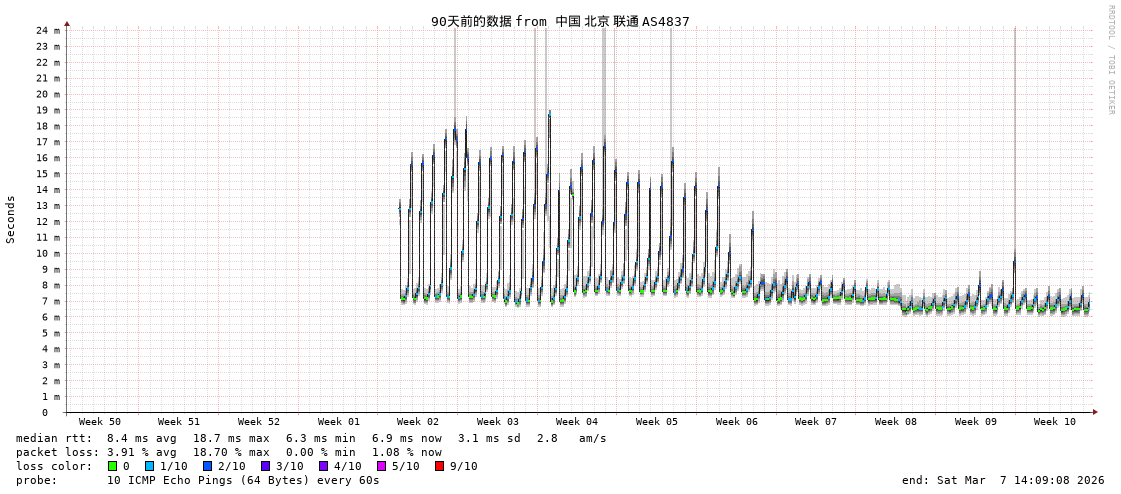Click the chart title with AS4837
The width and height of the screenshot is (1121, 494).
coord(560,21)
